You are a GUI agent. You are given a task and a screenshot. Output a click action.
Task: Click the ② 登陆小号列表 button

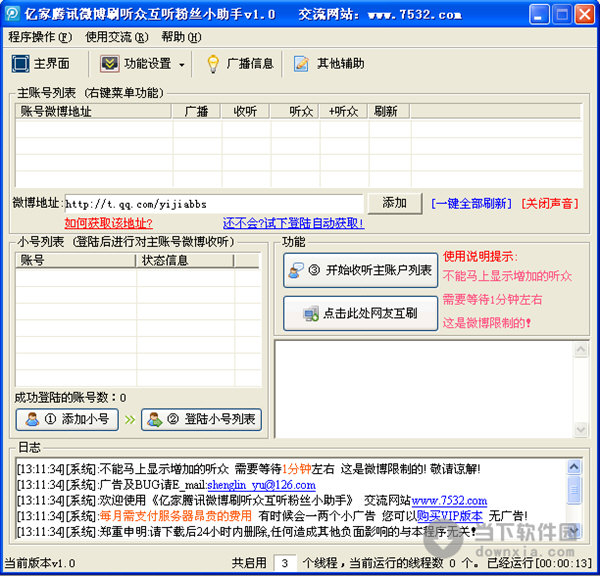tap(202, 419)
